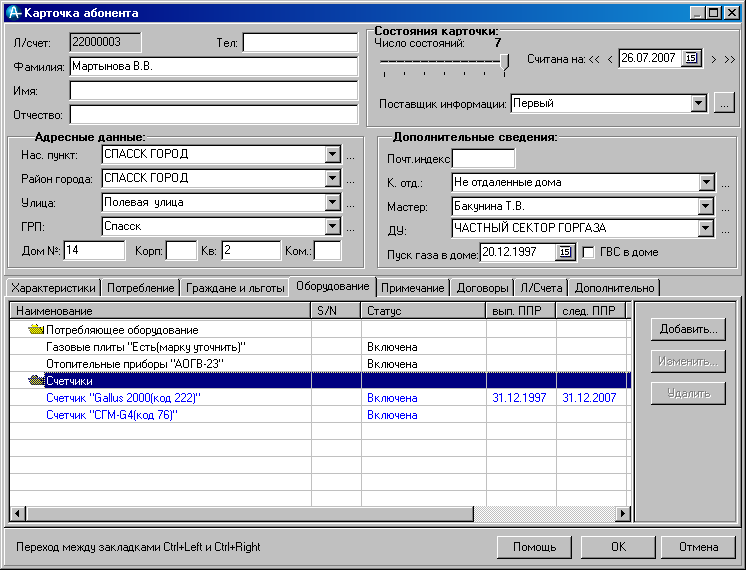This screenshot has height=570, width=746.
Task: Switch to the Потребление tab
Action: pyautogui.click(x=141, y=288)
